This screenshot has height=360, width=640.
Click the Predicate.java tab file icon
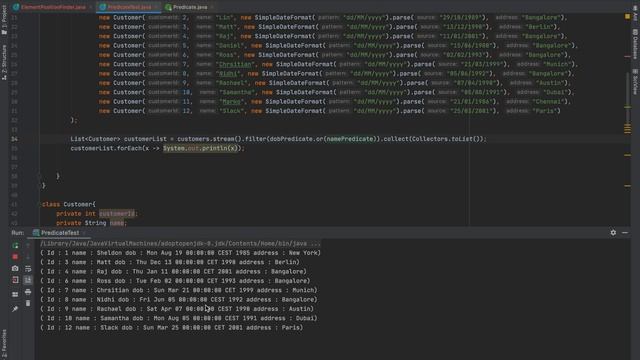[168, 7]
